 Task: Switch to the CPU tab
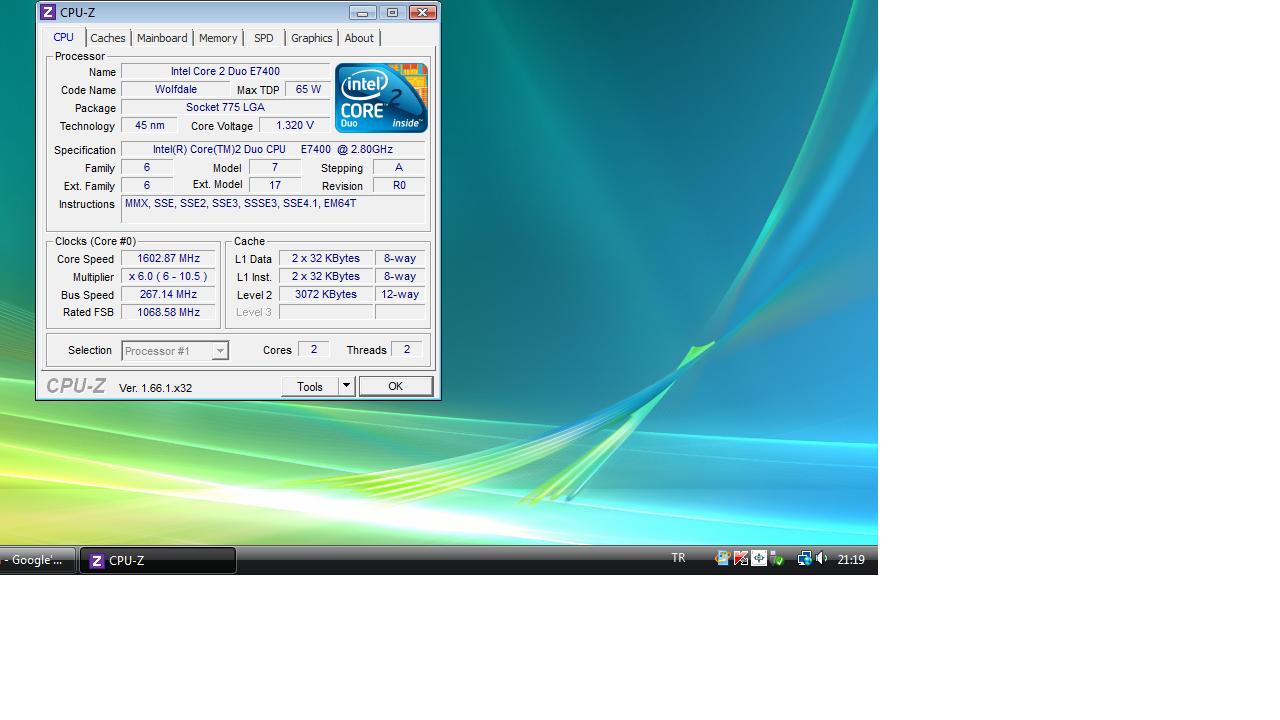tap(64, 37)
